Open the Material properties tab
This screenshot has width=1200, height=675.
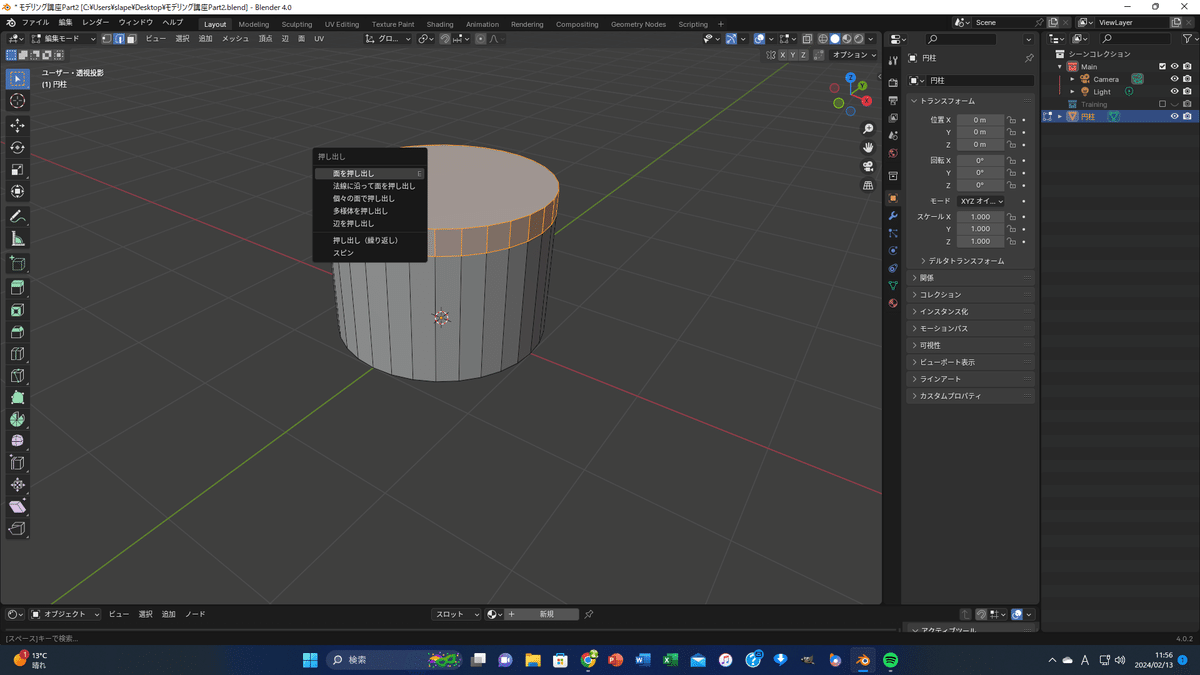[893, 303]
